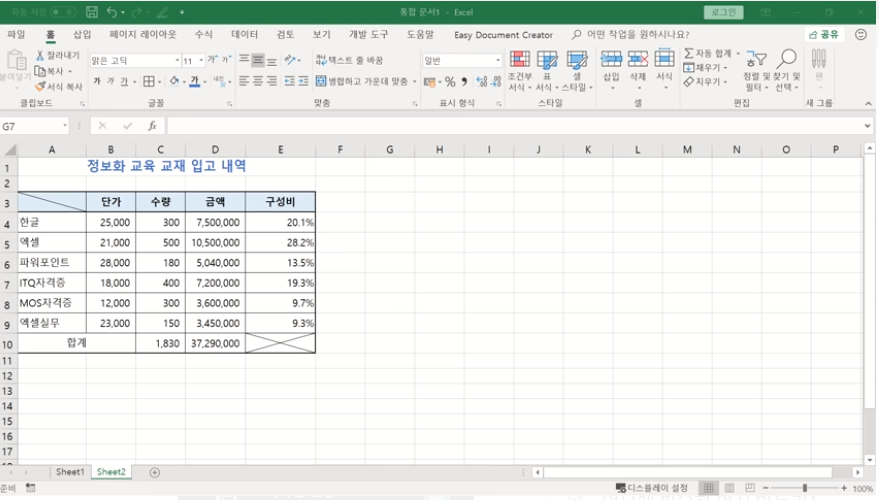
Task: Open Format as Table (표 서식)
Action: [x=547, y=71]
